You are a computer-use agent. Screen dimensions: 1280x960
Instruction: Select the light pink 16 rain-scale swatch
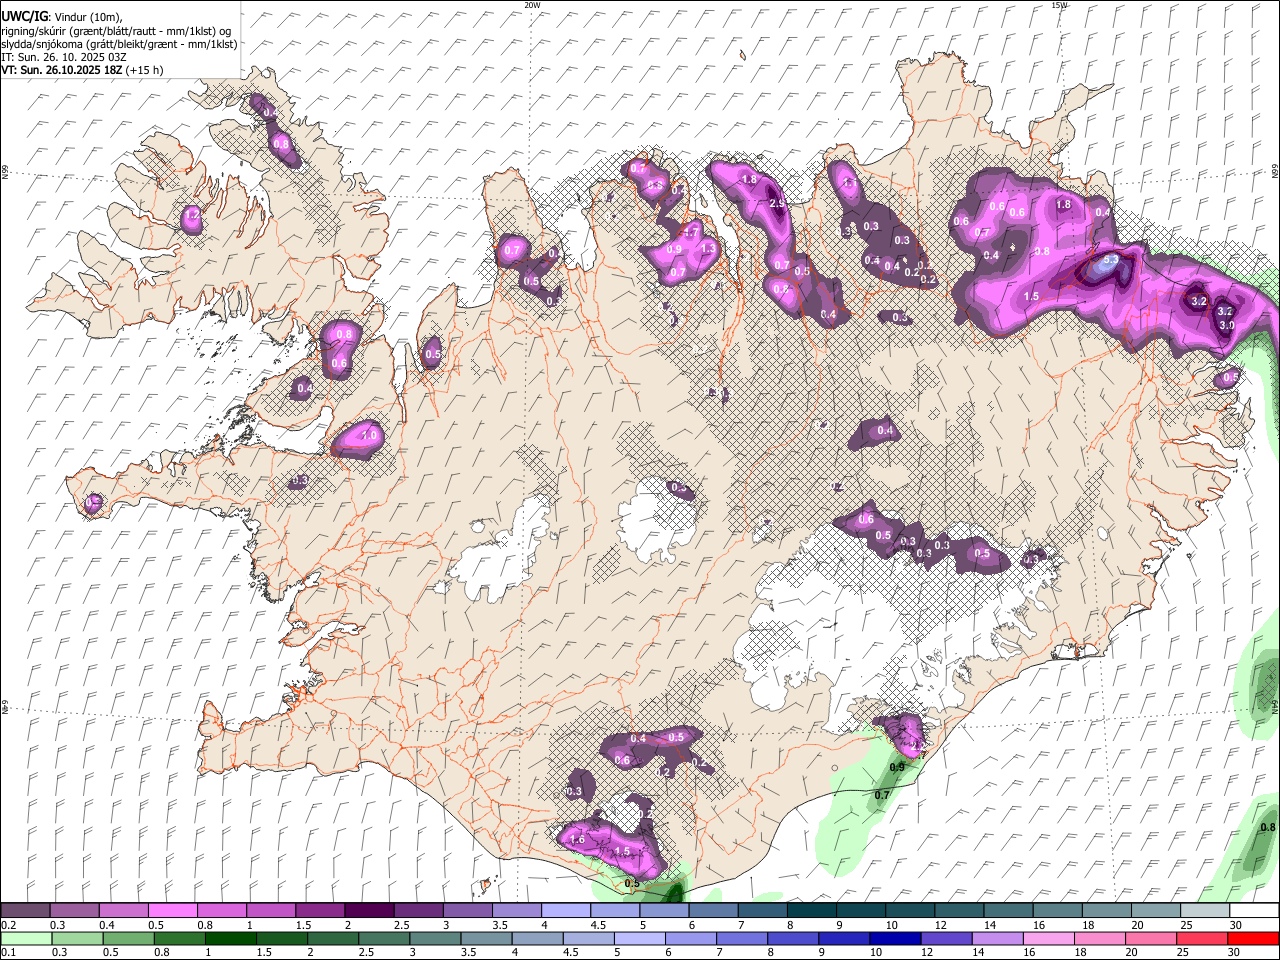[x=1048, y=938]
